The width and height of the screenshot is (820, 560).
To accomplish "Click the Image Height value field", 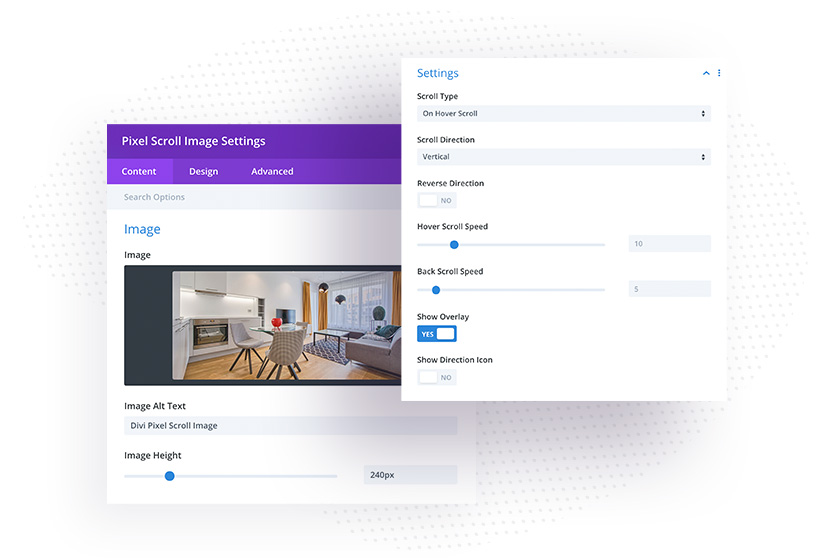I will [x=411, y=475].
